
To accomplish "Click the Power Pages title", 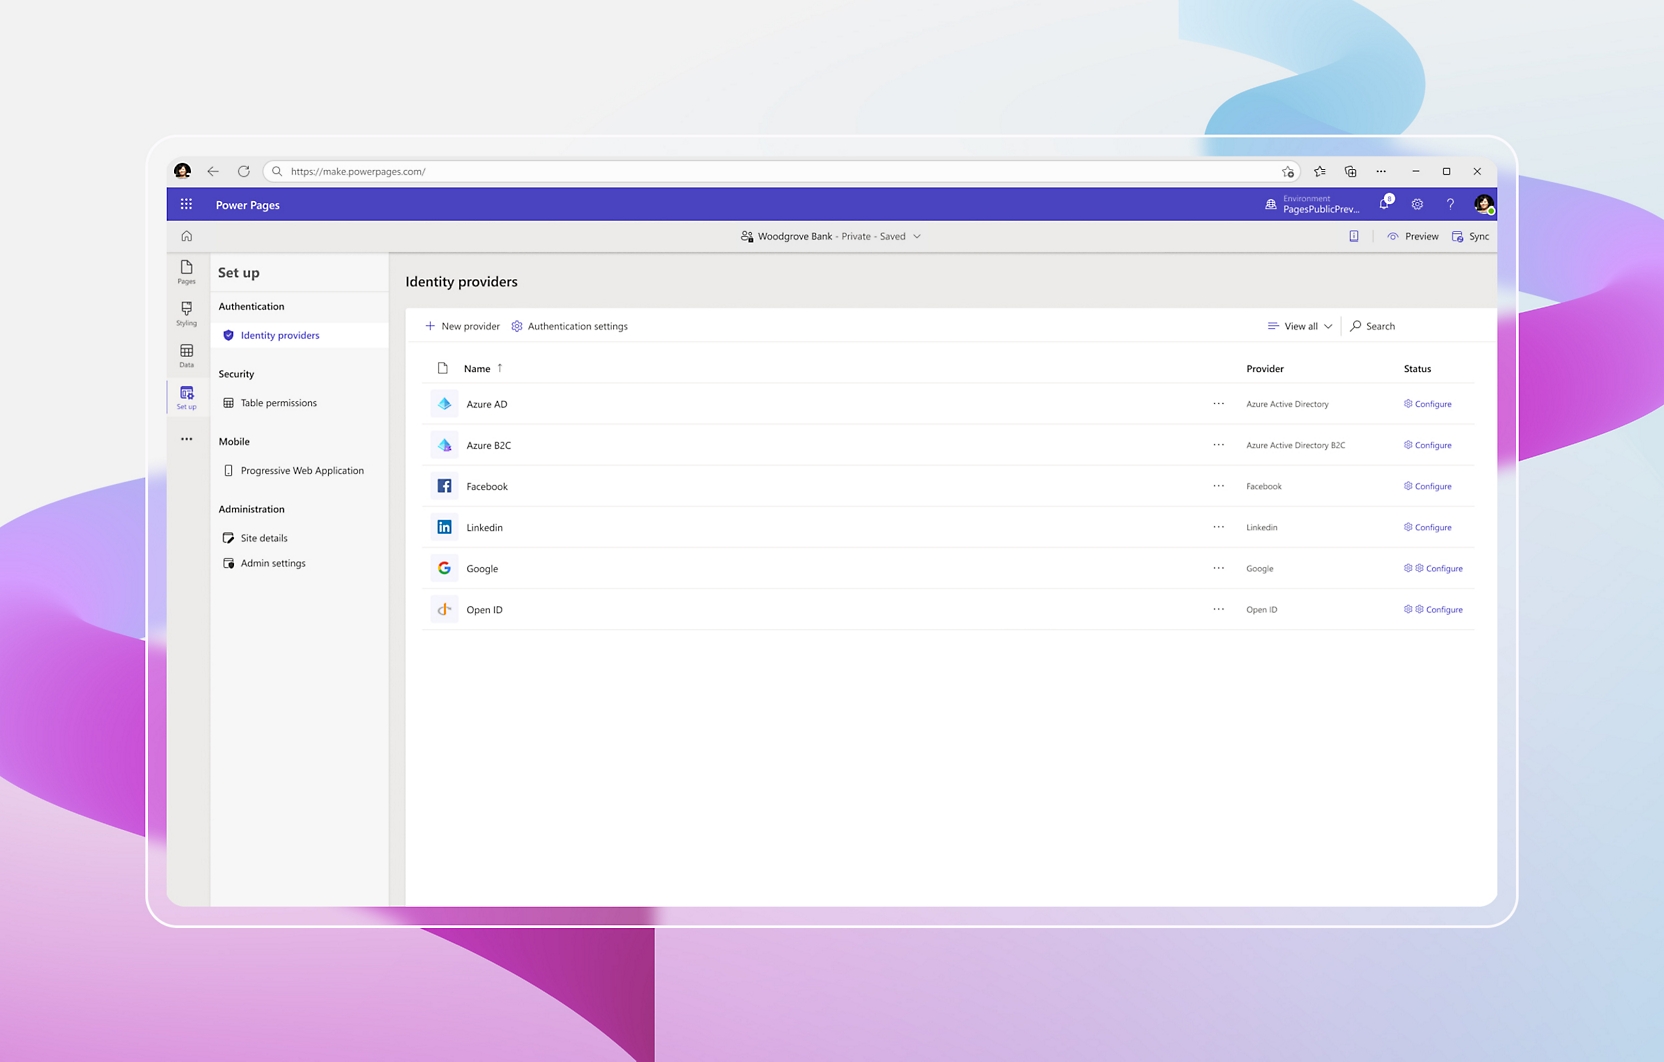I will point(248,205).
